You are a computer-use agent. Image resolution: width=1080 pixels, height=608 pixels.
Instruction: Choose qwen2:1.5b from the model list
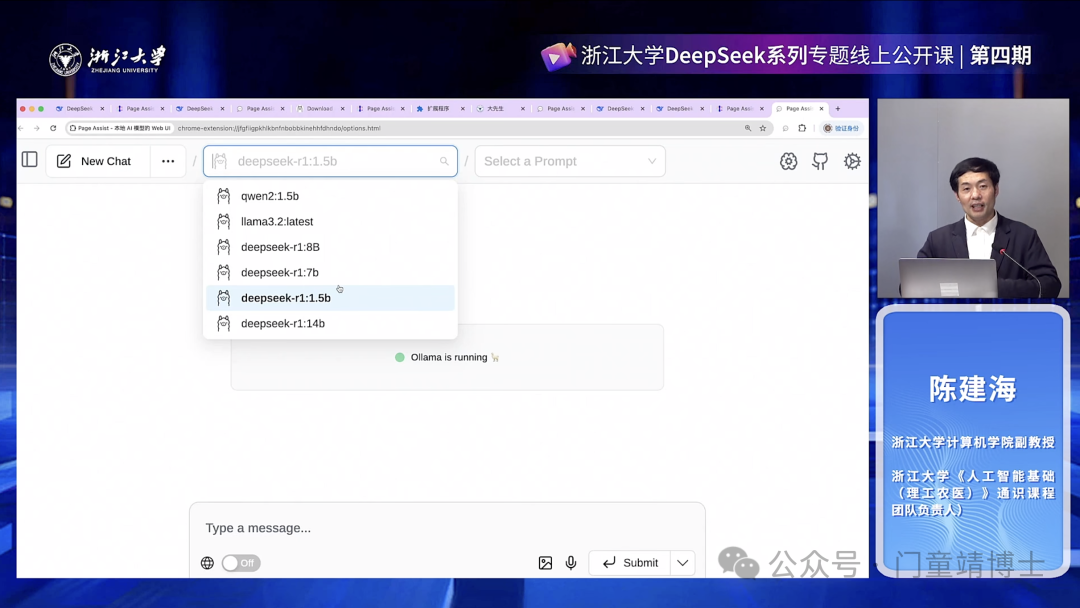click(x=331, y=196)
